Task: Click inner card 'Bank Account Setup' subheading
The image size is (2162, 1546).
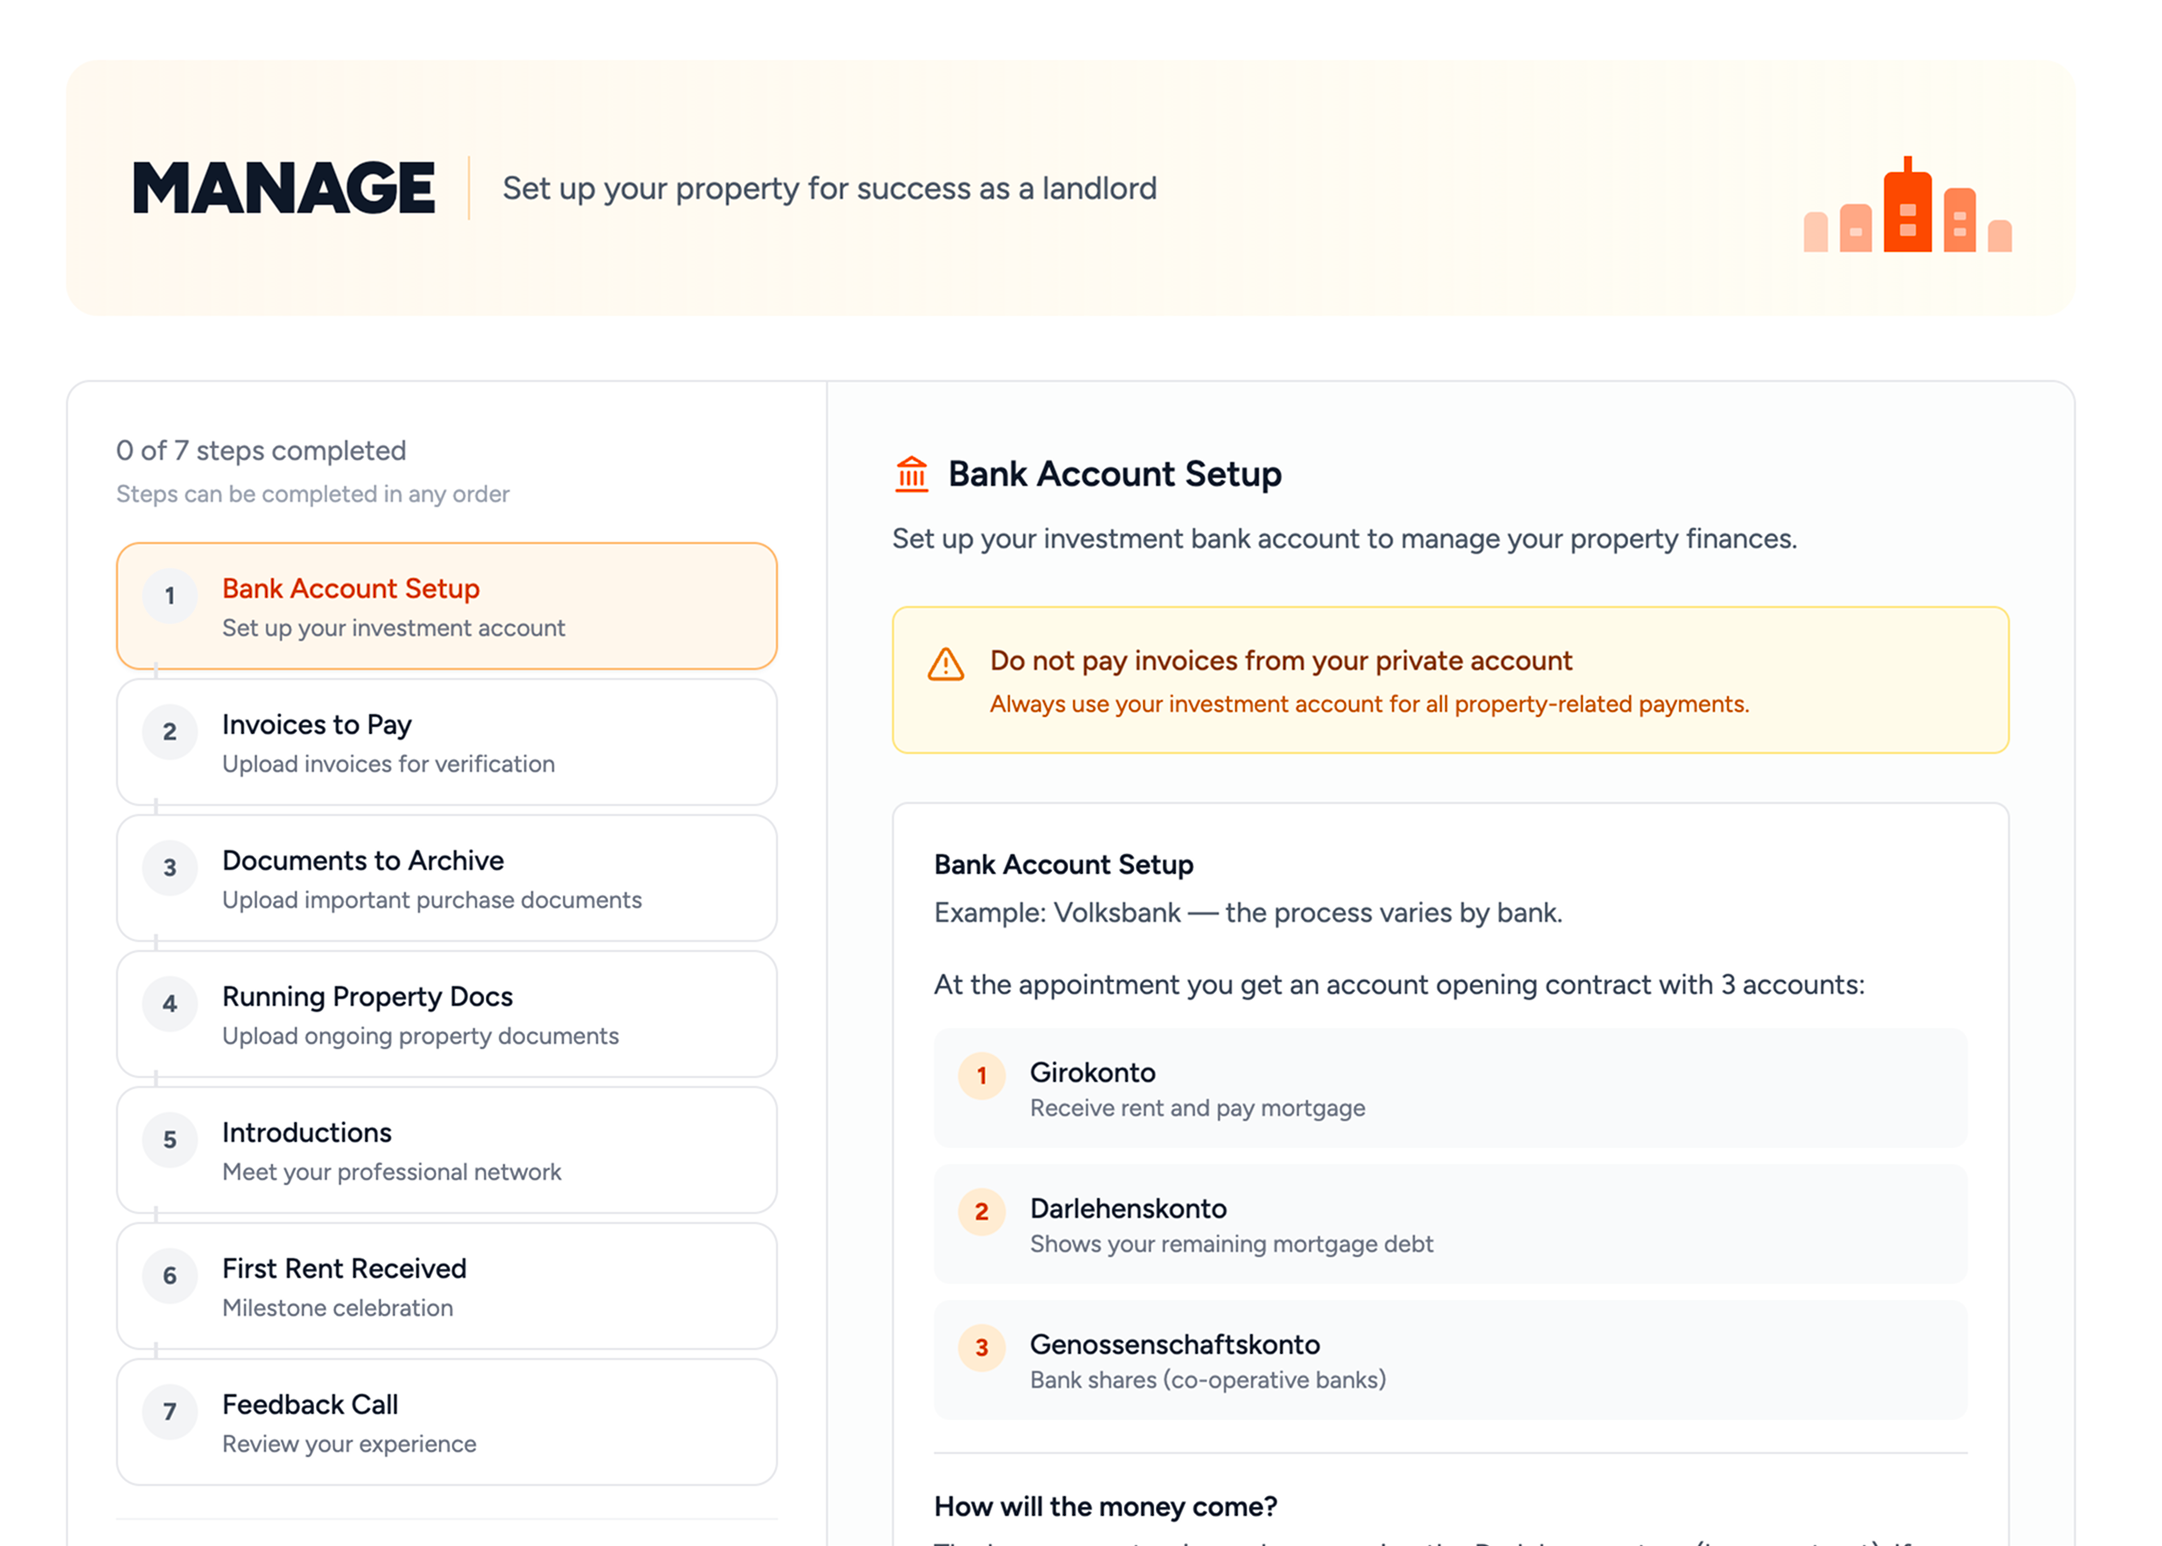Action: point(1063,865)
